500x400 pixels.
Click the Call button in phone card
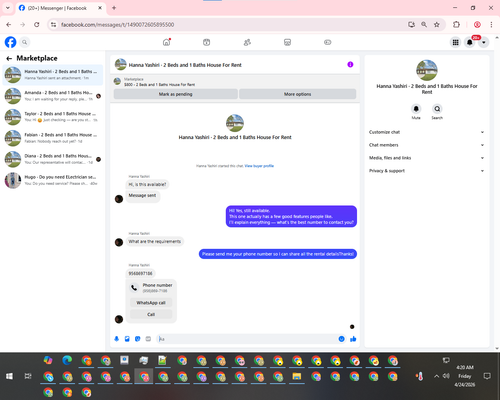(x=151, y=314)
